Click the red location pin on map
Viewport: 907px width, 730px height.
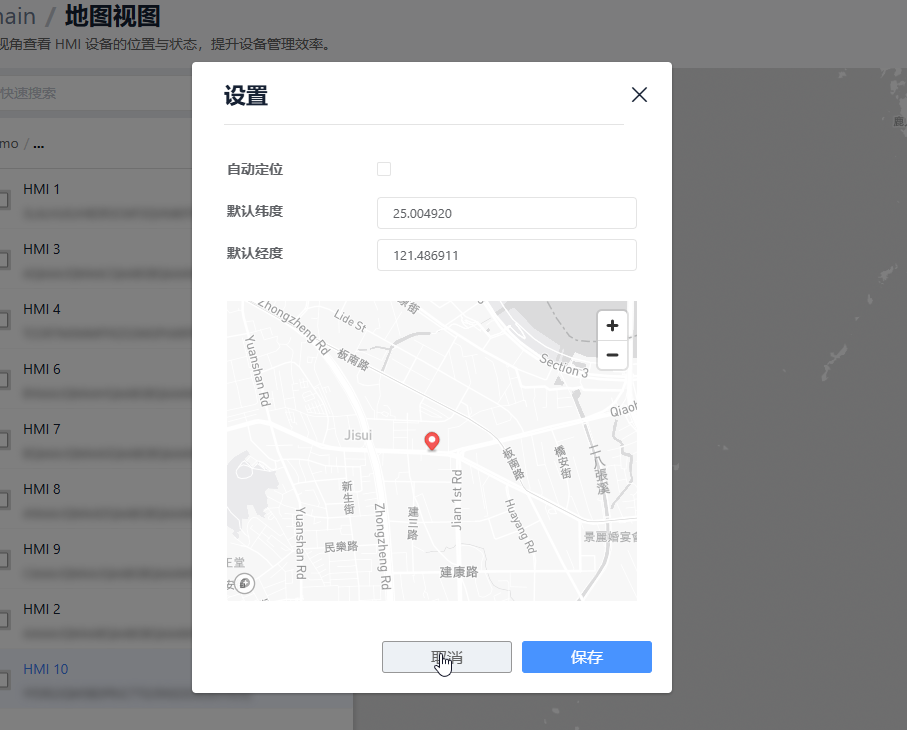tap(432, 441)
